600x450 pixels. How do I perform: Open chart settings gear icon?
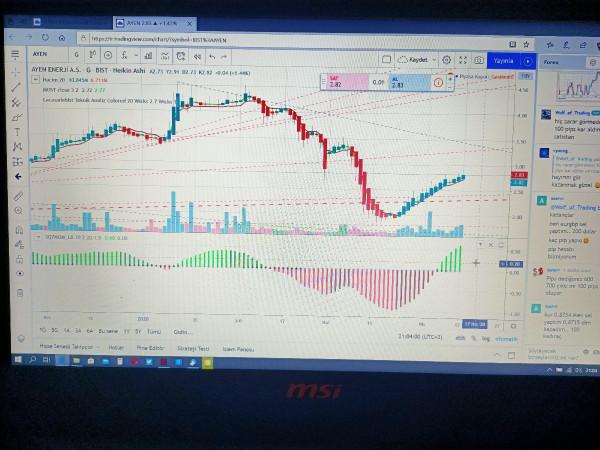click(x=447, y=60)
